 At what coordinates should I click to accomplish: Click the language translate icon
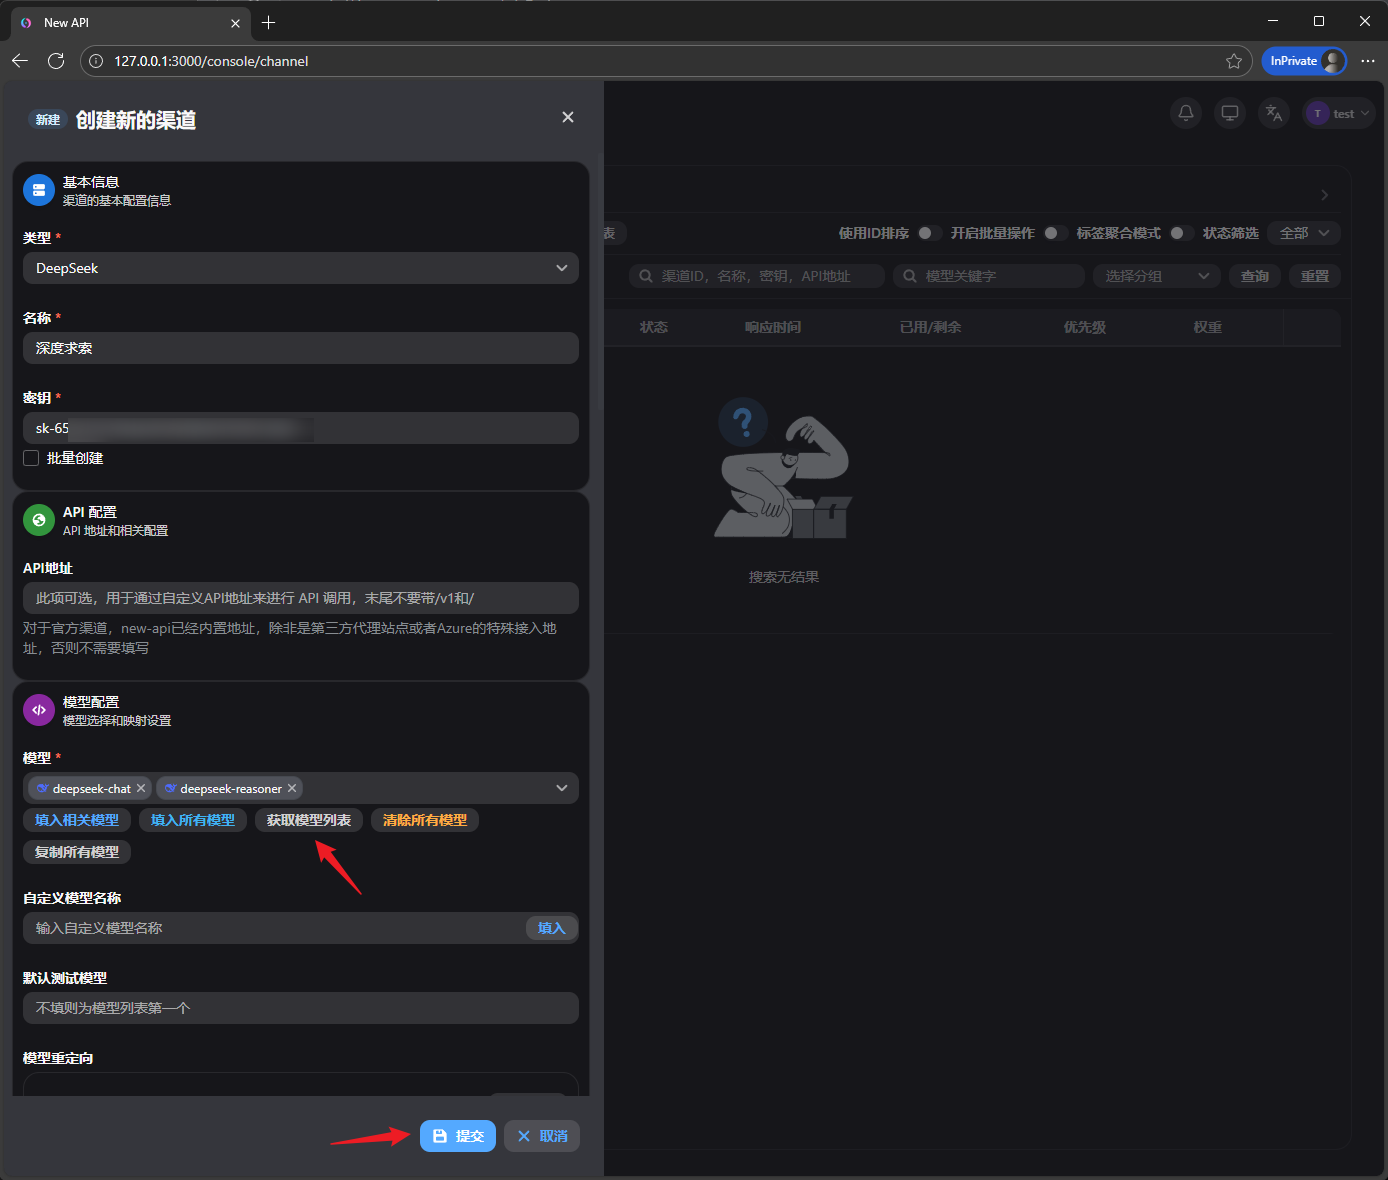1273,113
